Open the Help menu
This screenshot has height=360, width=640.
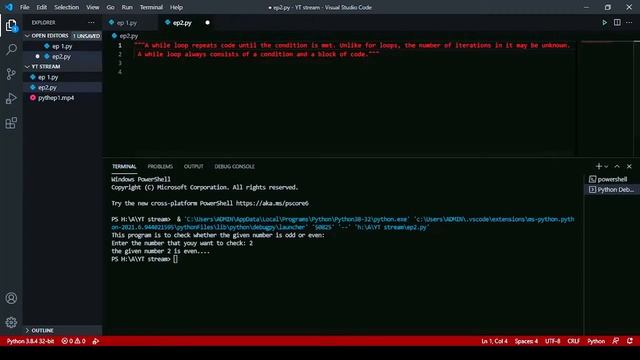pos(176,7)
